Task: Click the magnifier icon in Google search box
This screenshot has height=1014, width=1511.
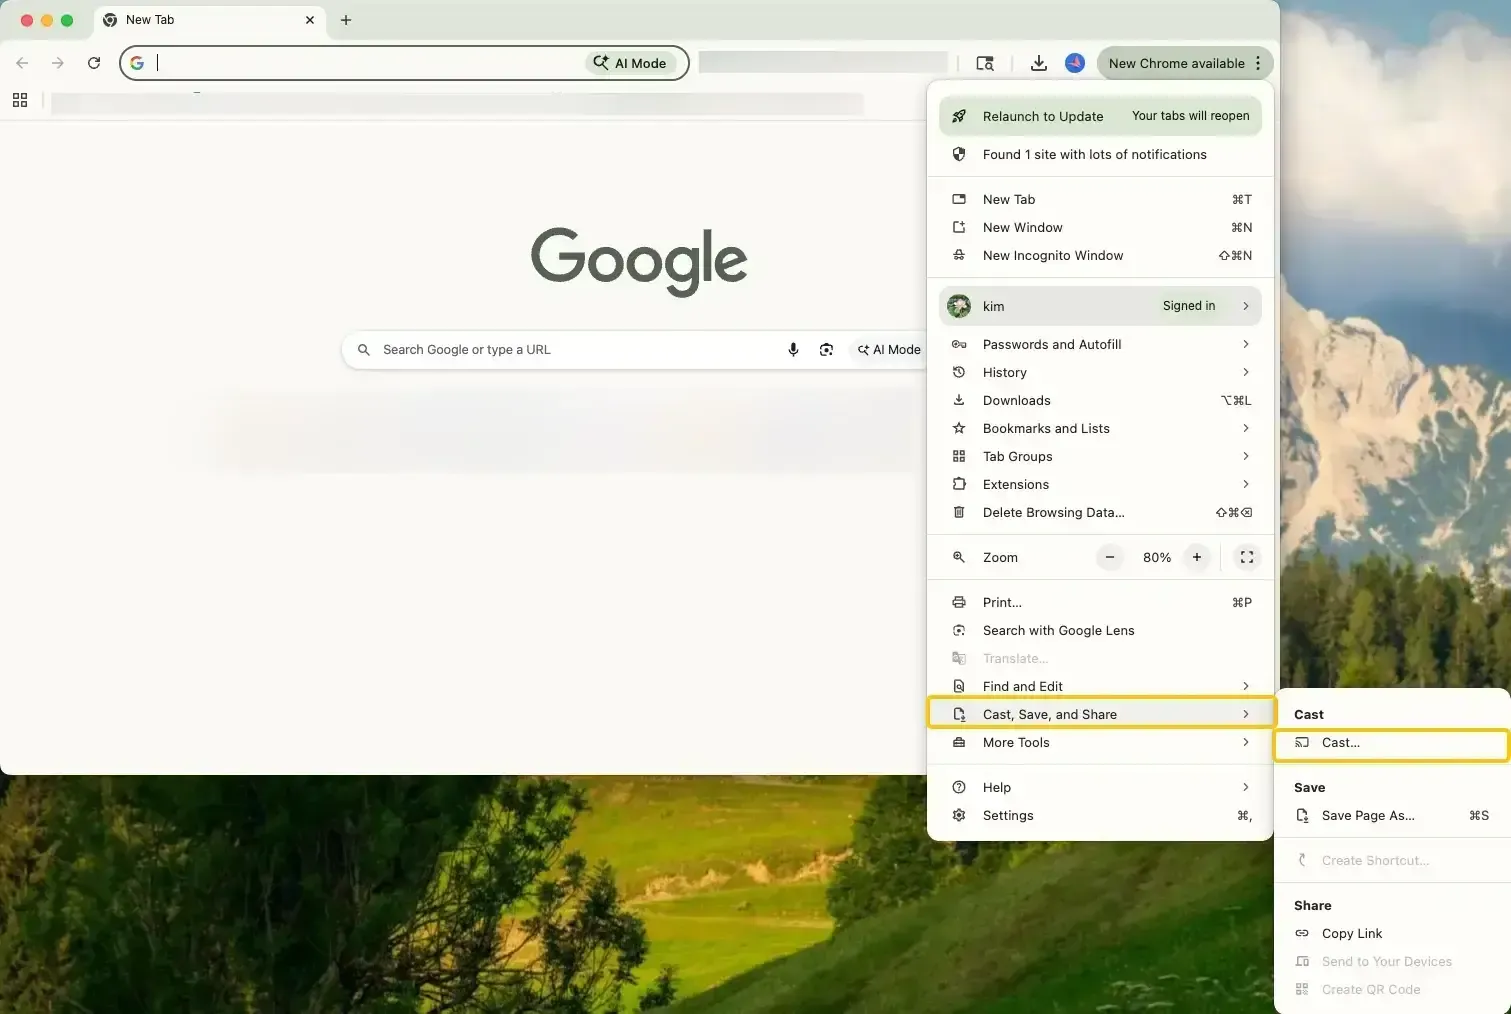Action: [364, 350]
